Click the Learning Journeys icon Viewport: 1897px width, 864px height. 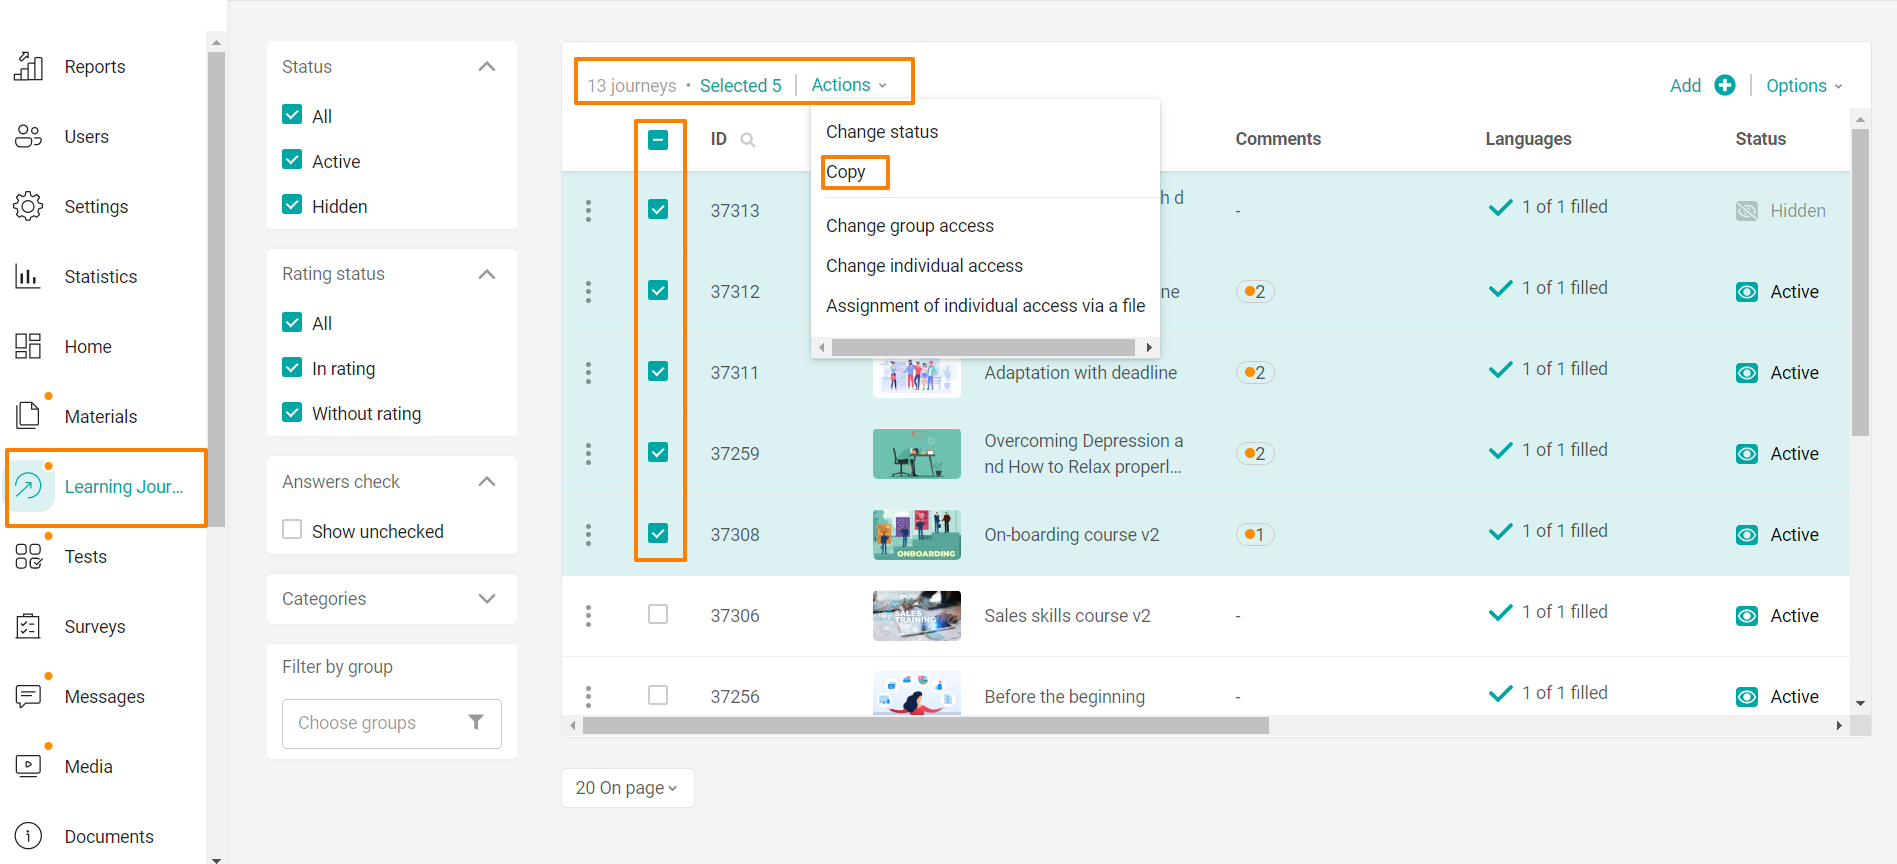[28, 487]
